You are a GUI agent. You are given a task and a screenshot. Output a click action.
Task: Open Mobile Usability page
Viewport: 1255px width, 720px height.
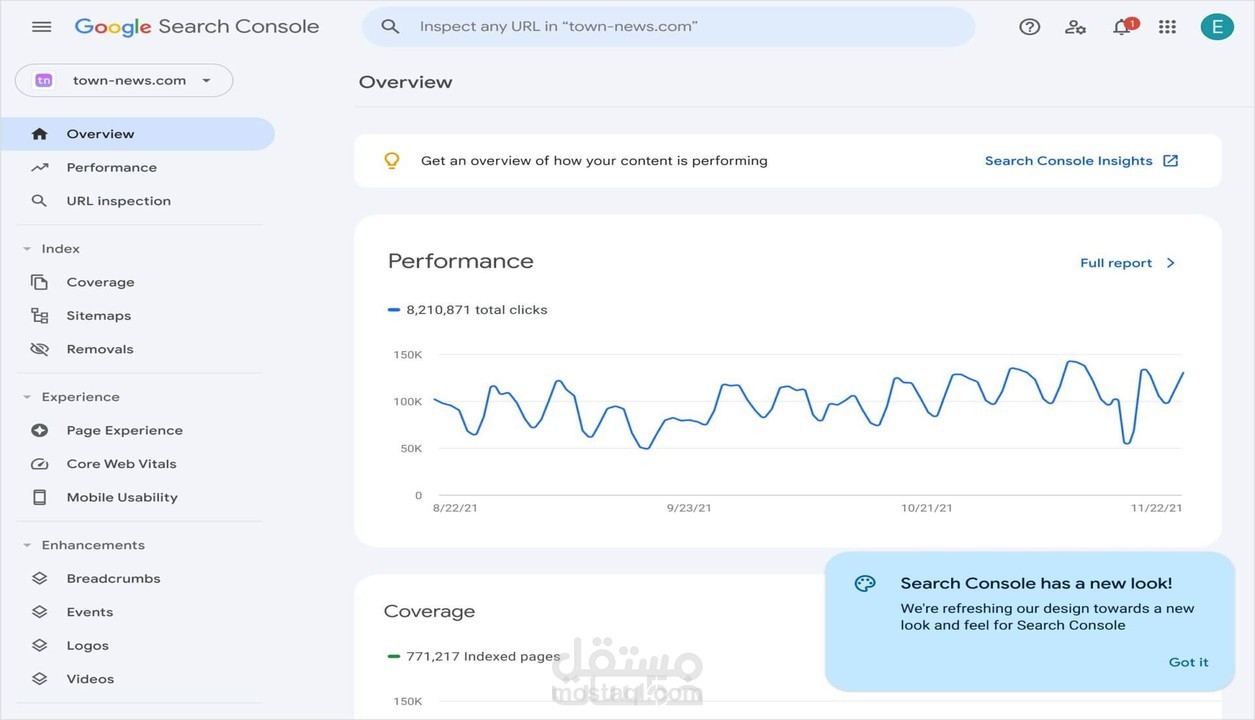tap(121, 497)
